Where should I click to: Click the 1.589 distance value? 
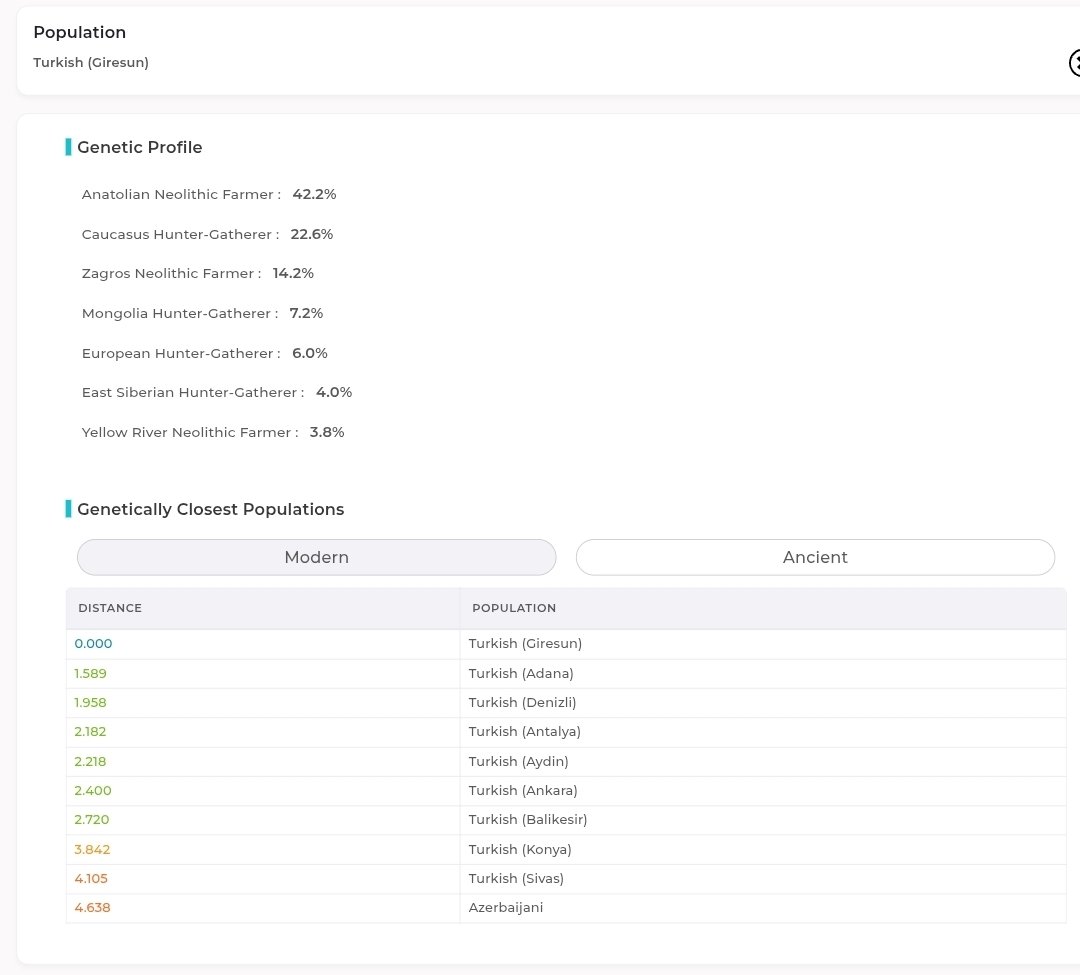pos(90,673)
